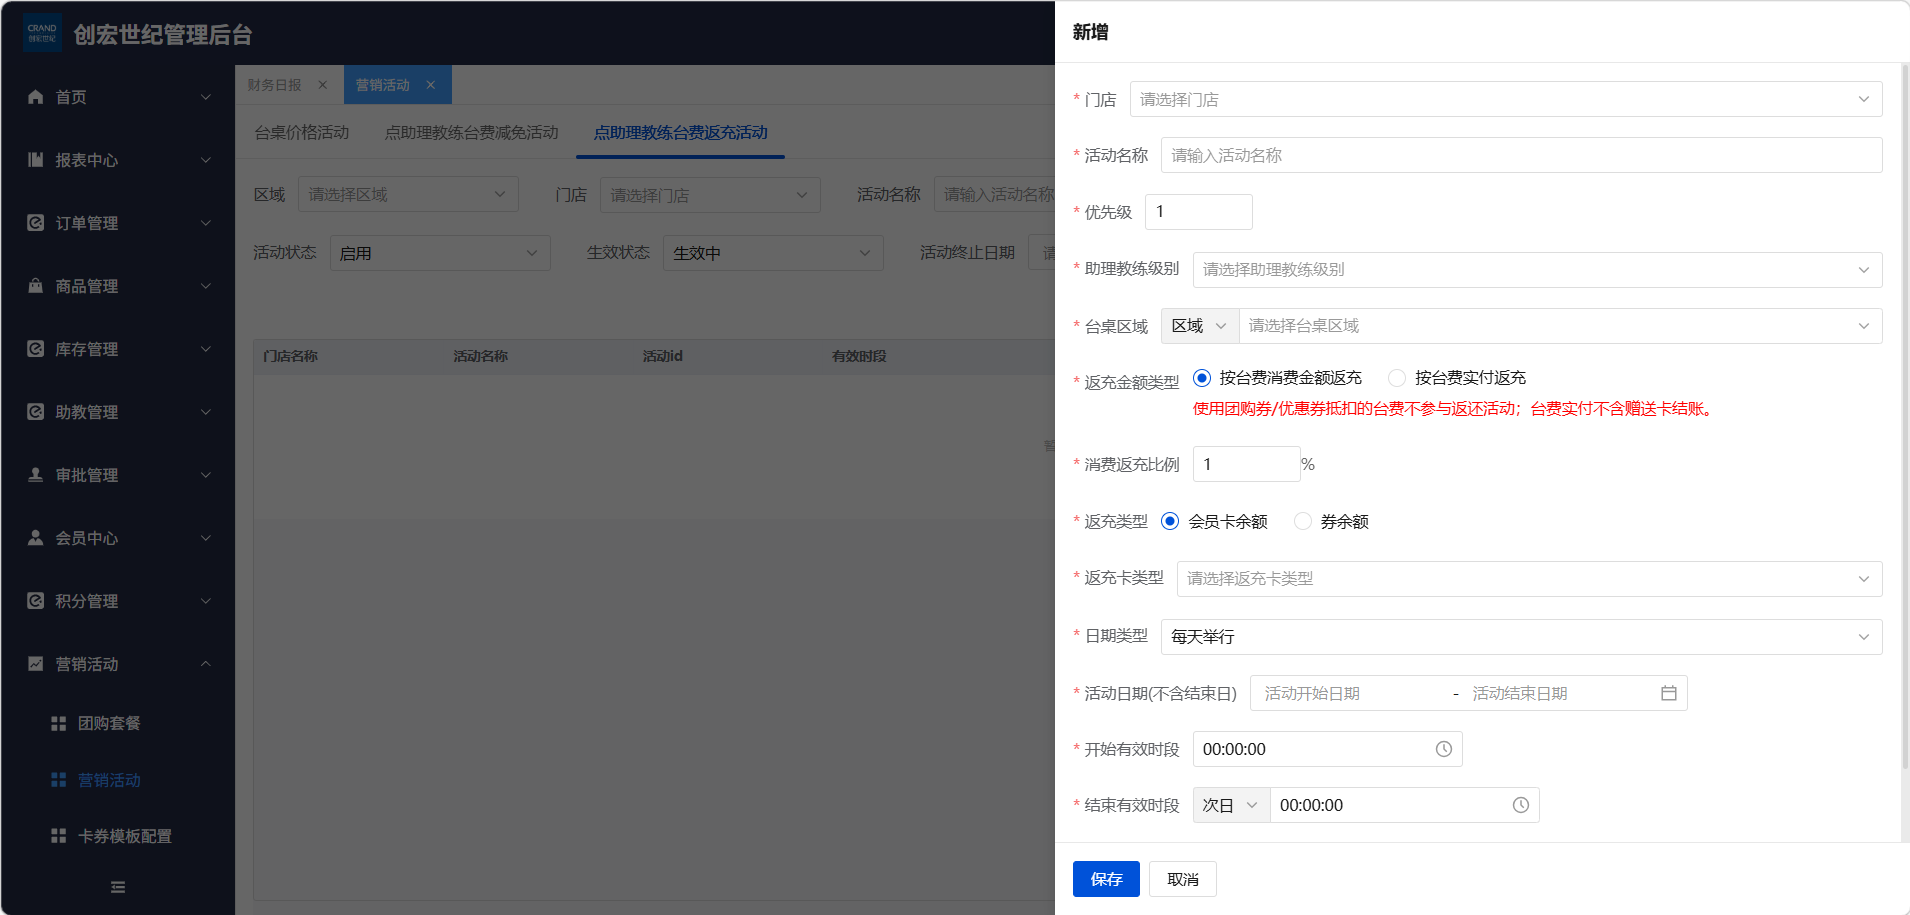Select the 会员卡余额 radio button

point(1170,521)
